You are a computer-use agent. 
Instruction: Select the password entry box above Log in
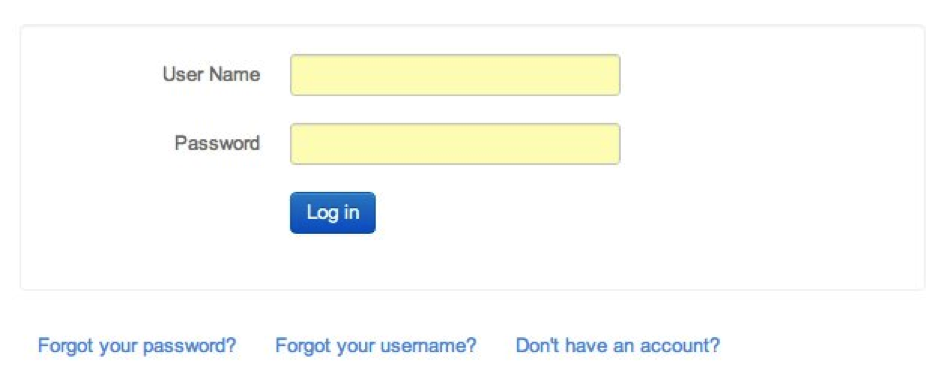(455, 144)
